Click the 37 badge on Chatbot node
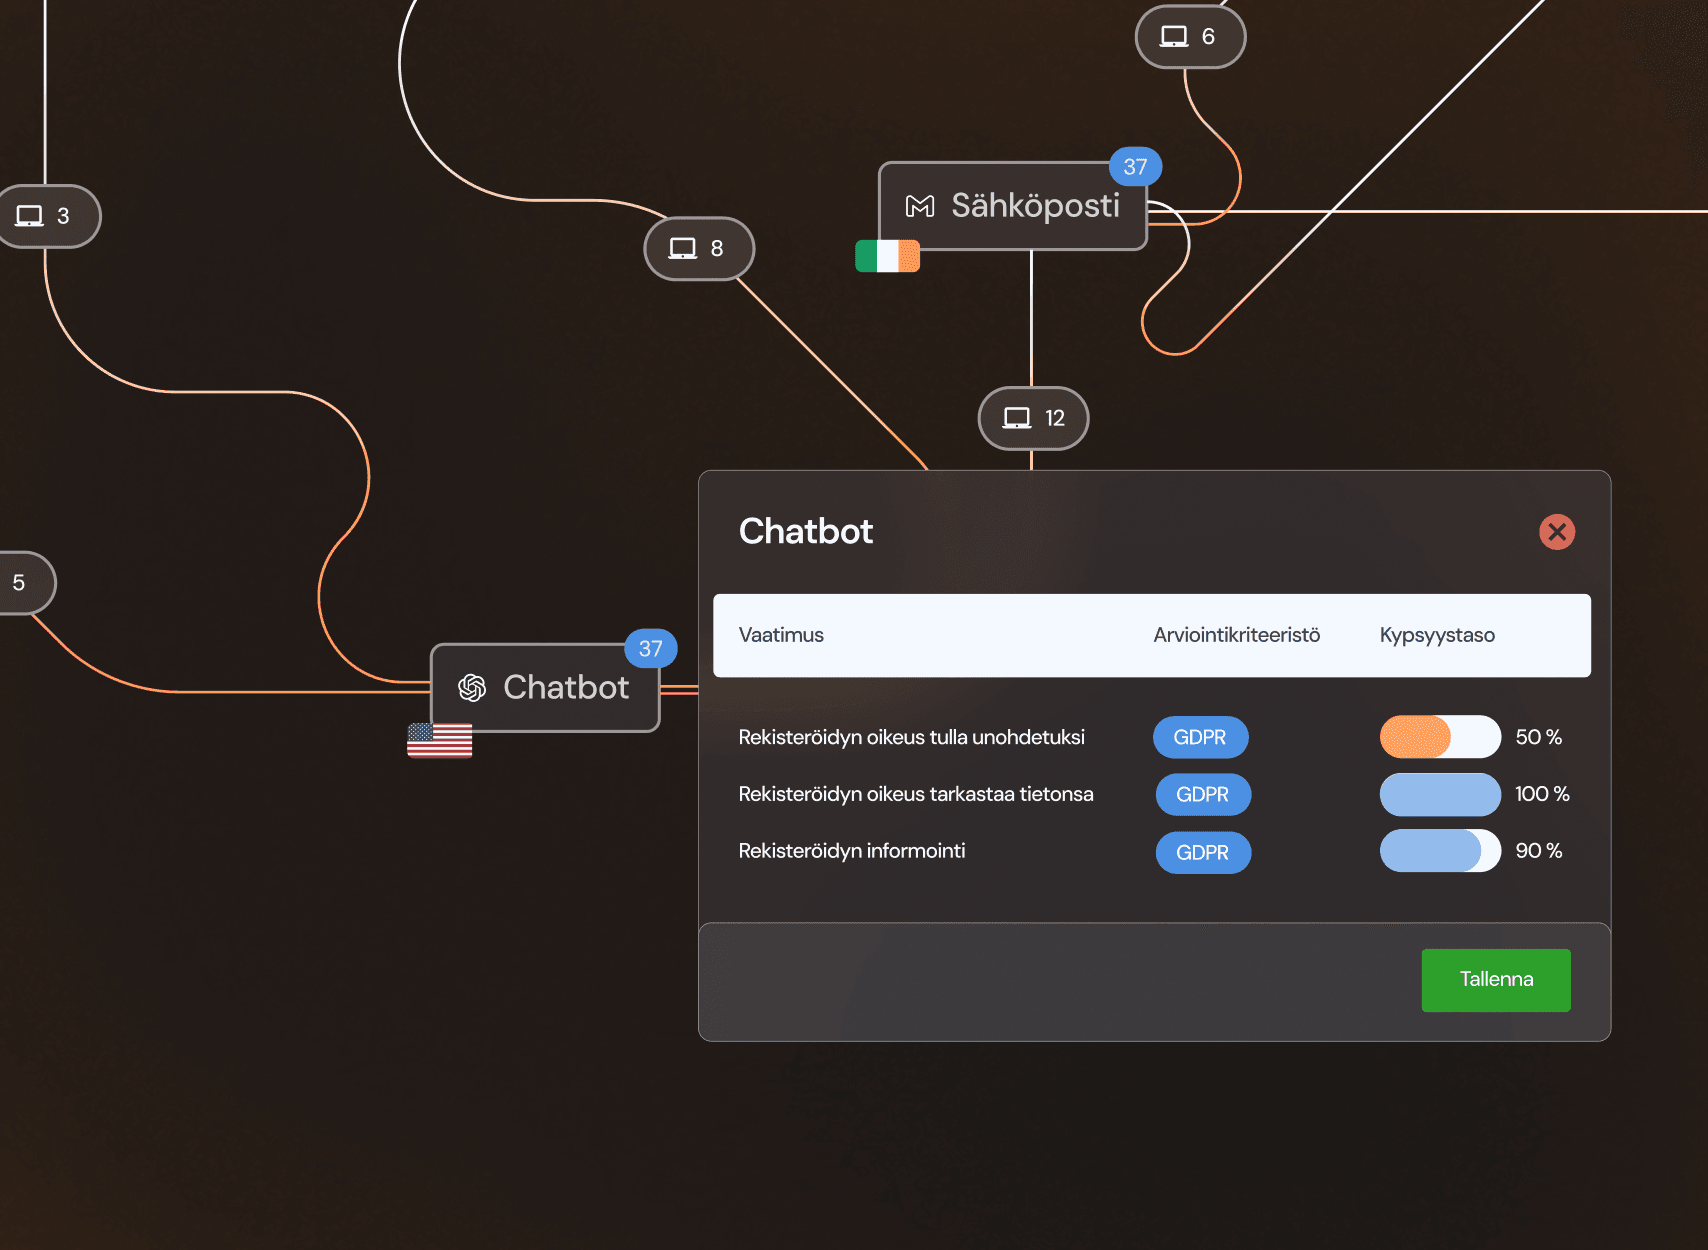This screenshot has height=1250, width=1708. (x=651, y=649)
